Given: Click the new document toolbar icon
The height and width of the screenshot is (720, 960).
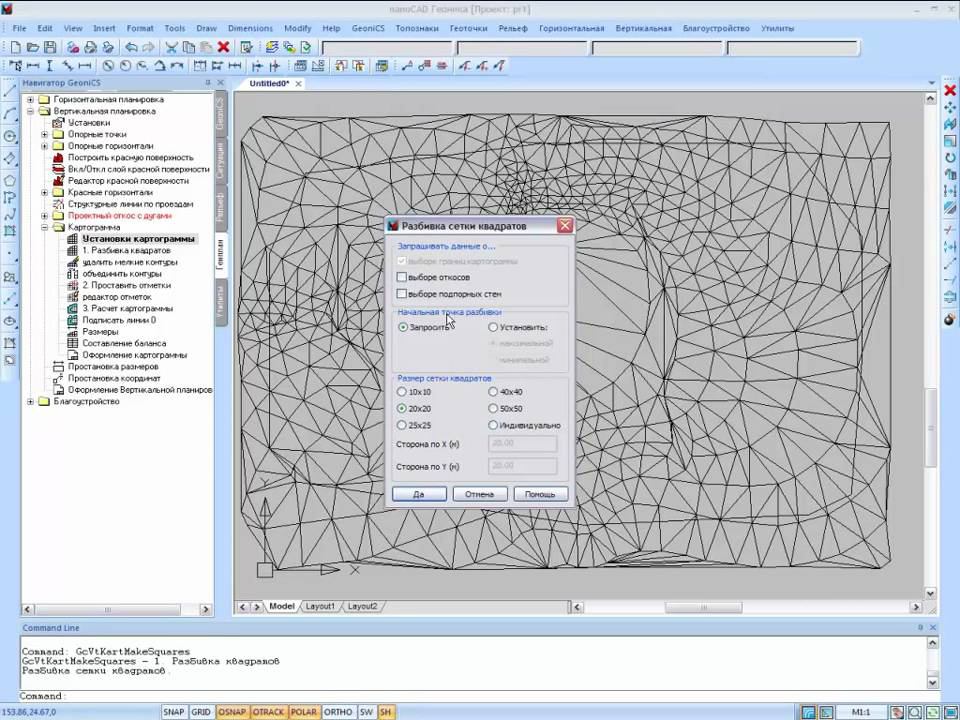Looking at the screenshot, I should [16, 47].
